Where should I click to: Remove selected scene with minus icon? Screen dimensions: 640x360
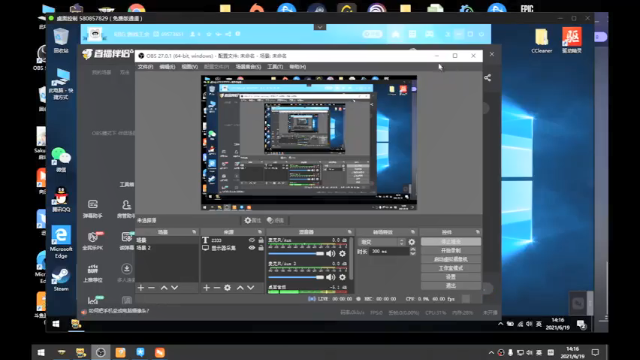coord(151,288)
